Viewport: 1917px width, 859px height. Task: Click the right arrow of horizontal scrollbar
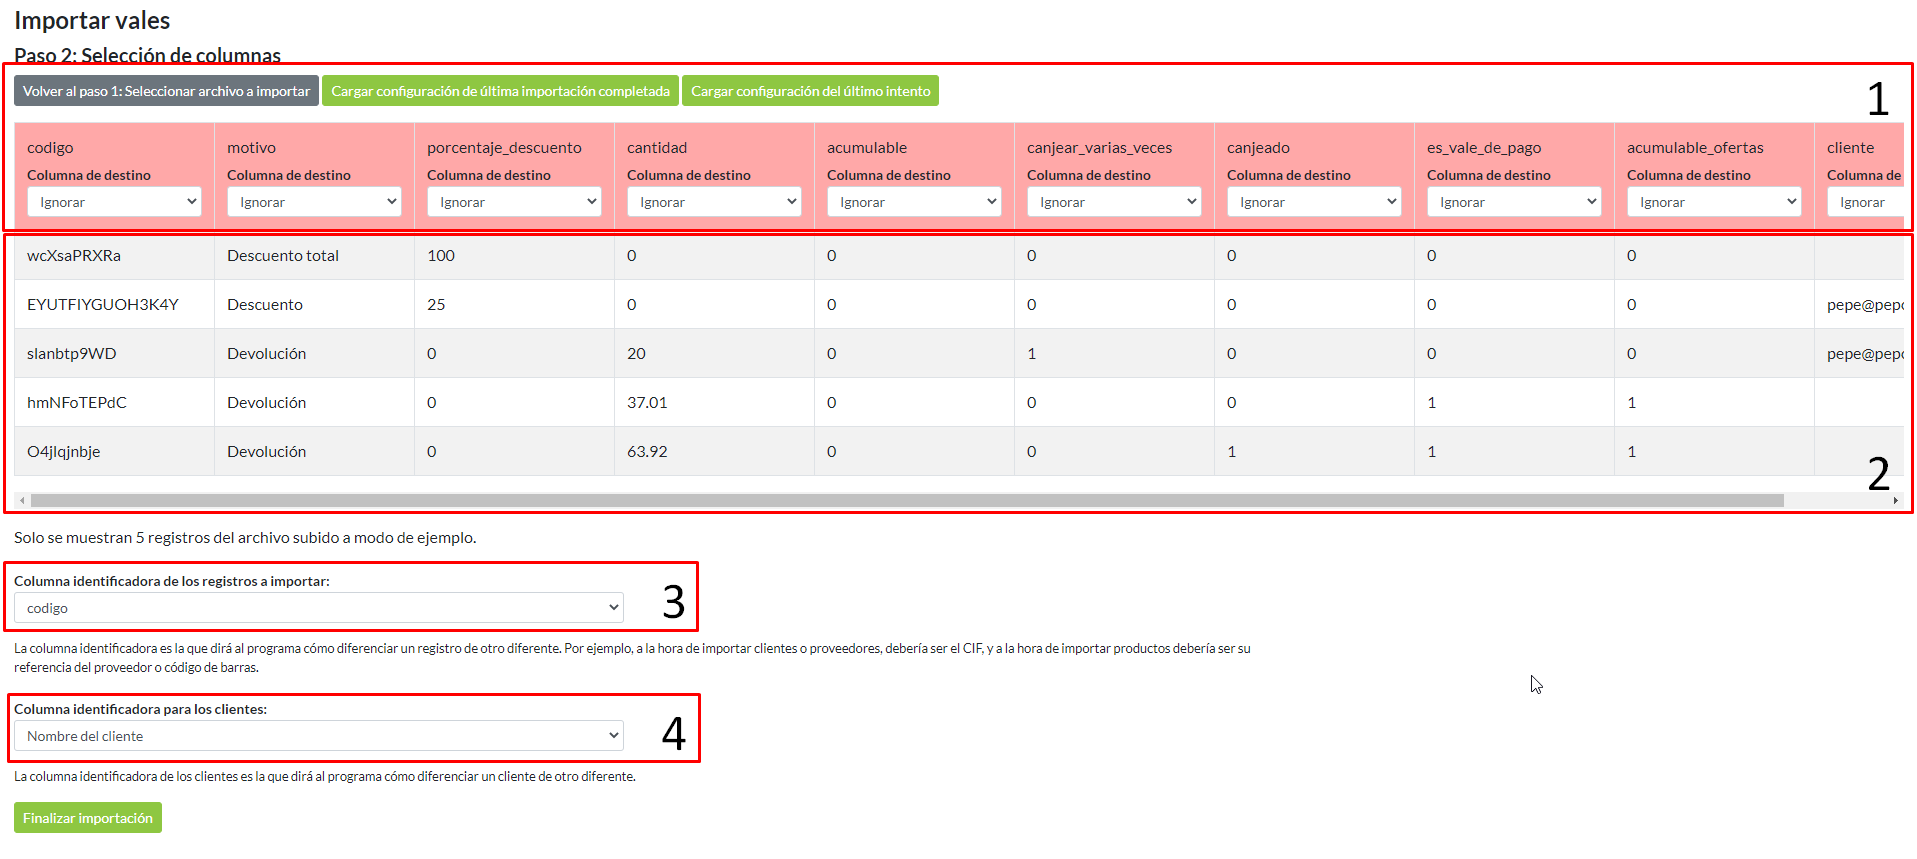[1895, 500]
